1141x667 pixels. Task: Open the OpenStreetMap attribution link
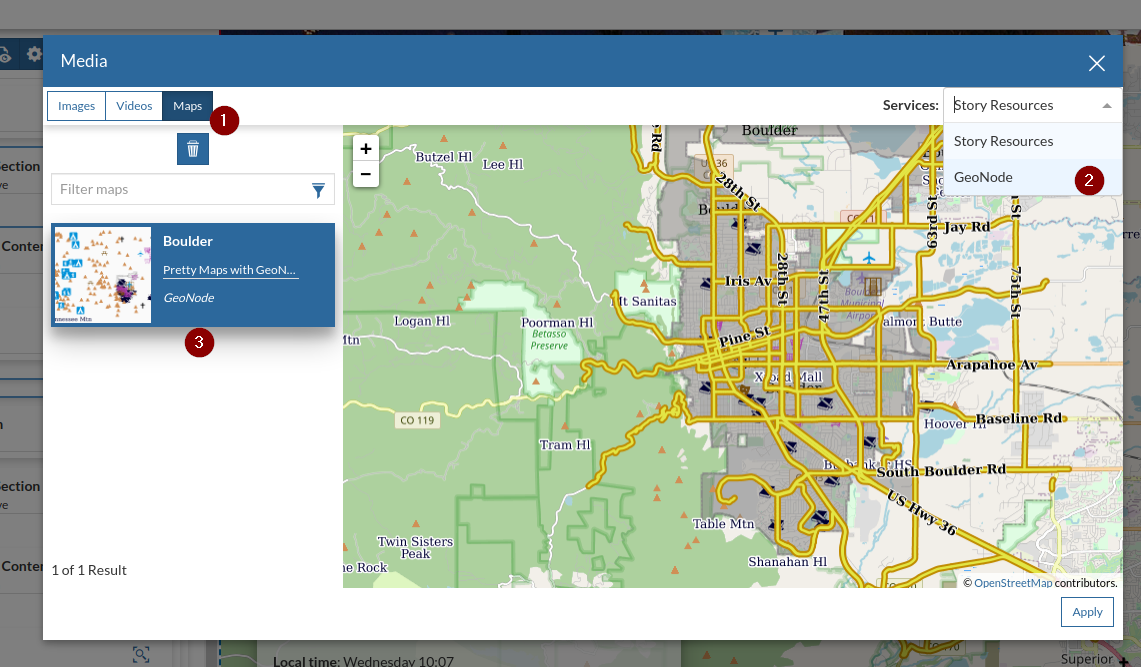1013,583
